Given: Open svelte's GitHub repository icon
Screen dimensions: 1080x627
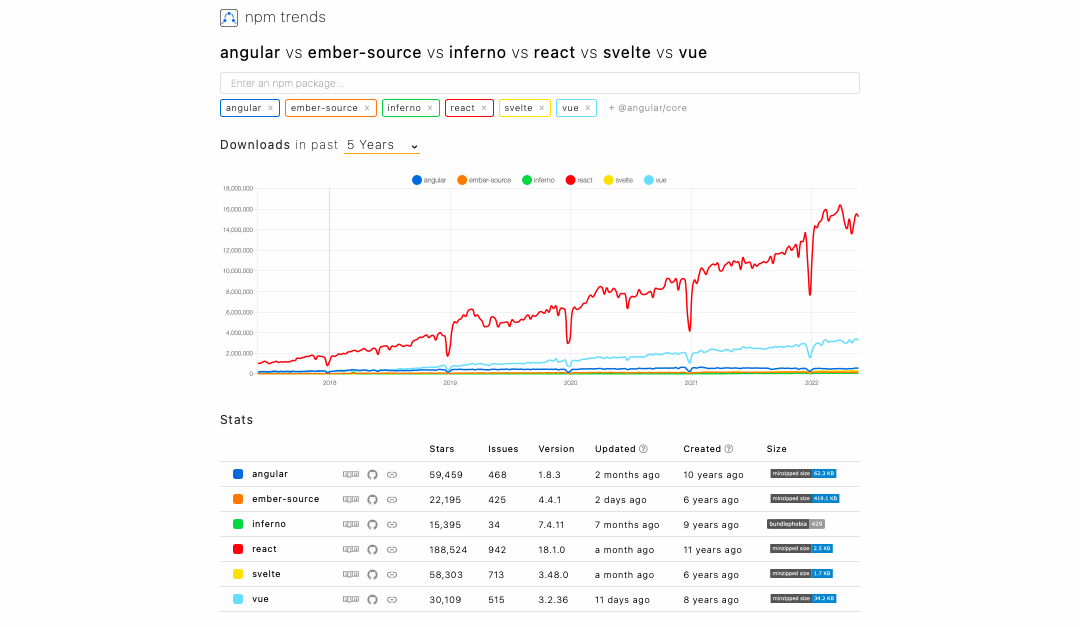Looking at the screenshot, I should [x=372, y=575].
